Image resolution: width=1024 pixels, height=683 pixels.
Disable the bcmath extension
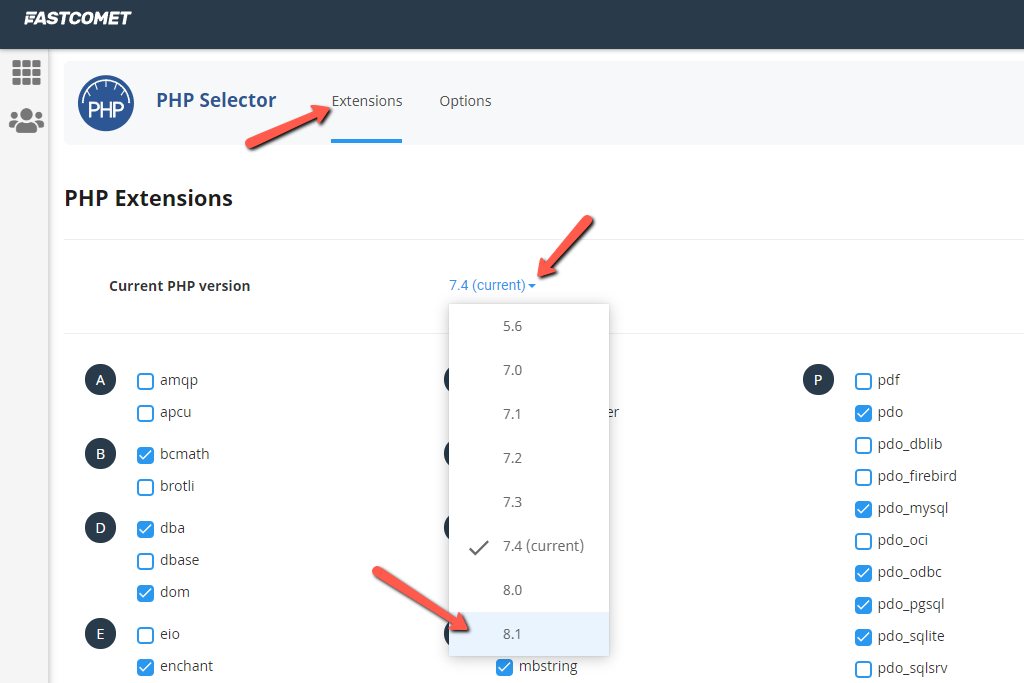[x=144, y=454]
